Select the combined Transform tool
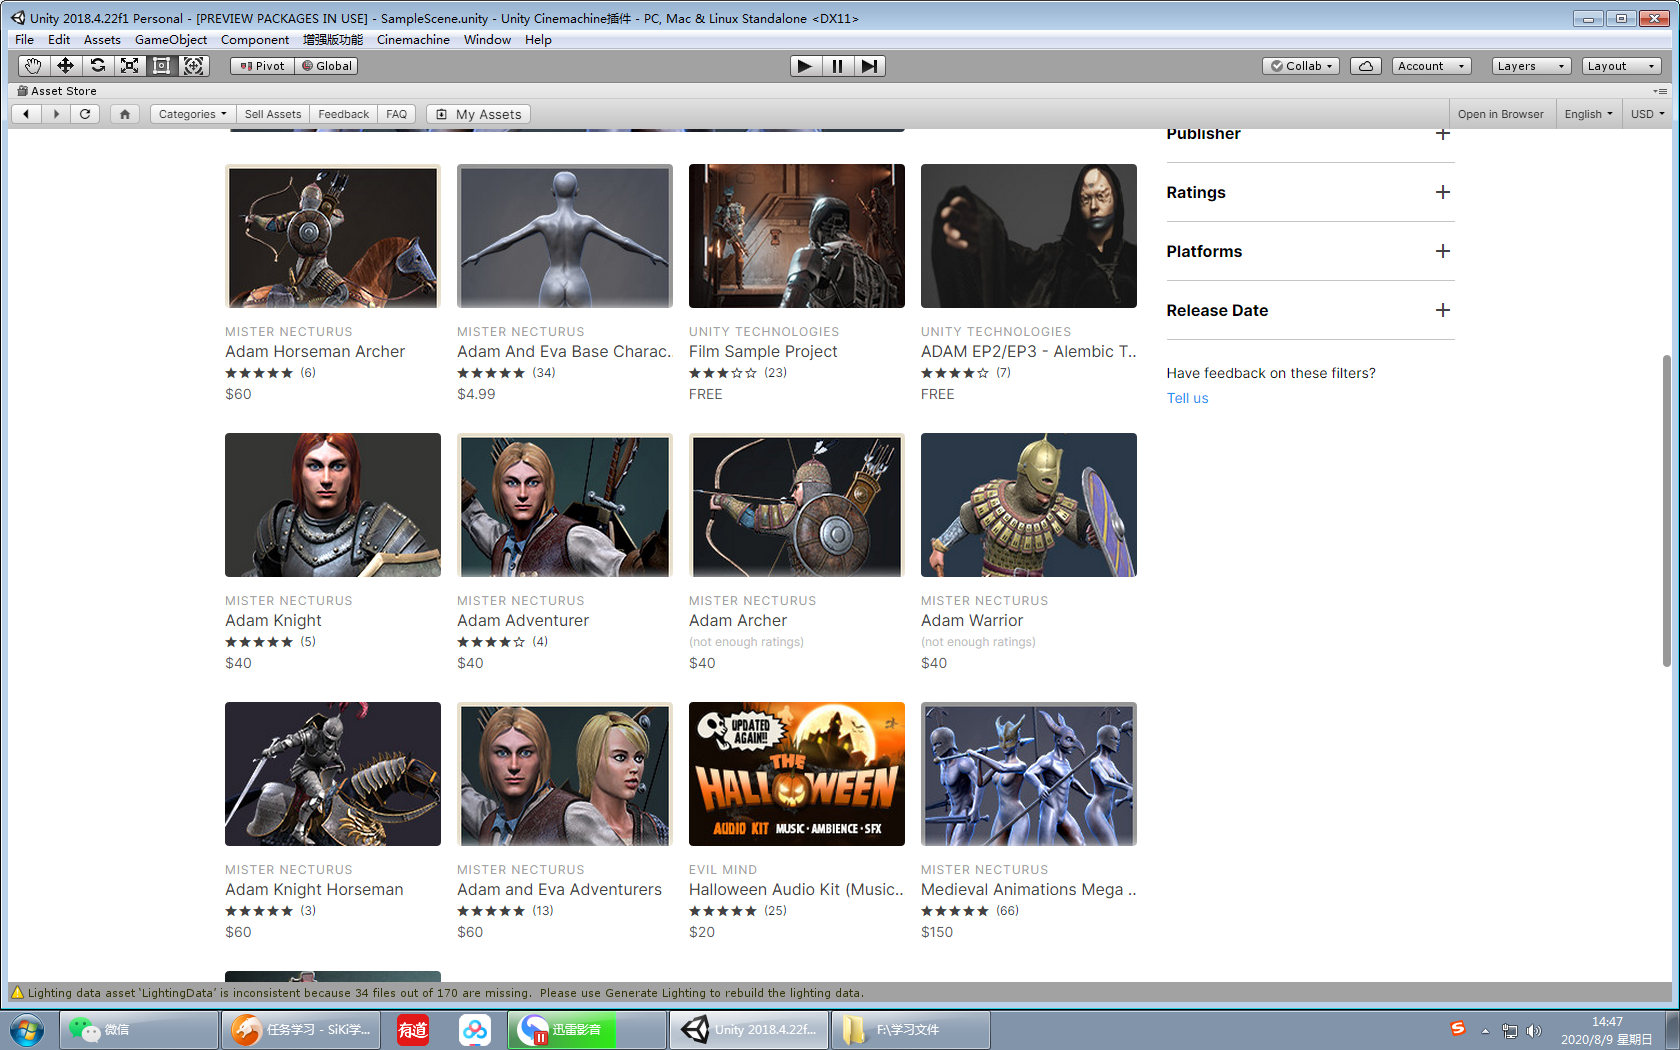1680x1050 pixels. point(193,66)
